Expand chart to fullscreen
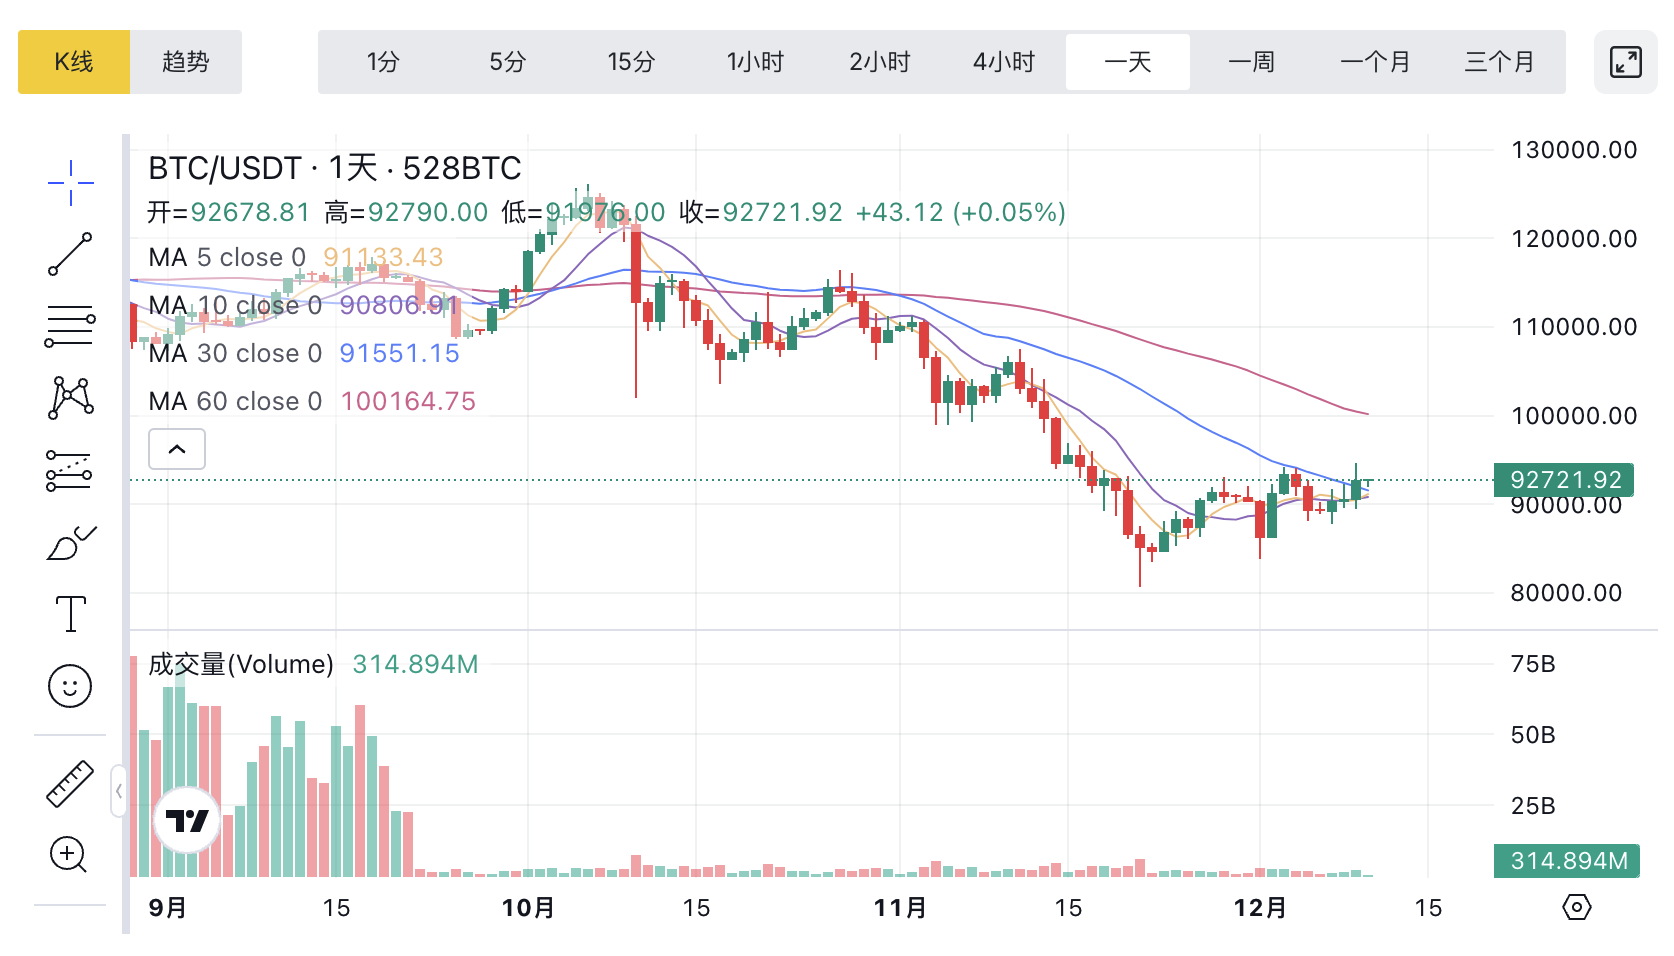 1625,62
